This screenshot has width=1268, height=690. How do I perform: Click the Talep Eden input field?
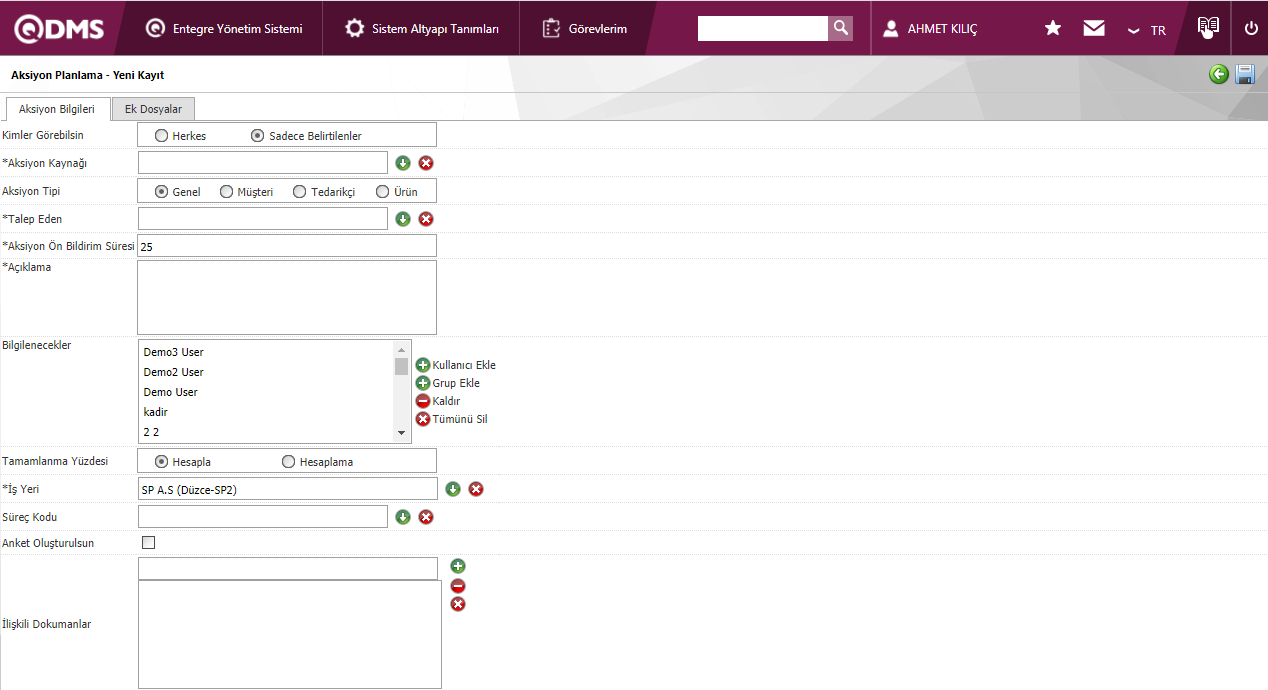tap(263, 219)
